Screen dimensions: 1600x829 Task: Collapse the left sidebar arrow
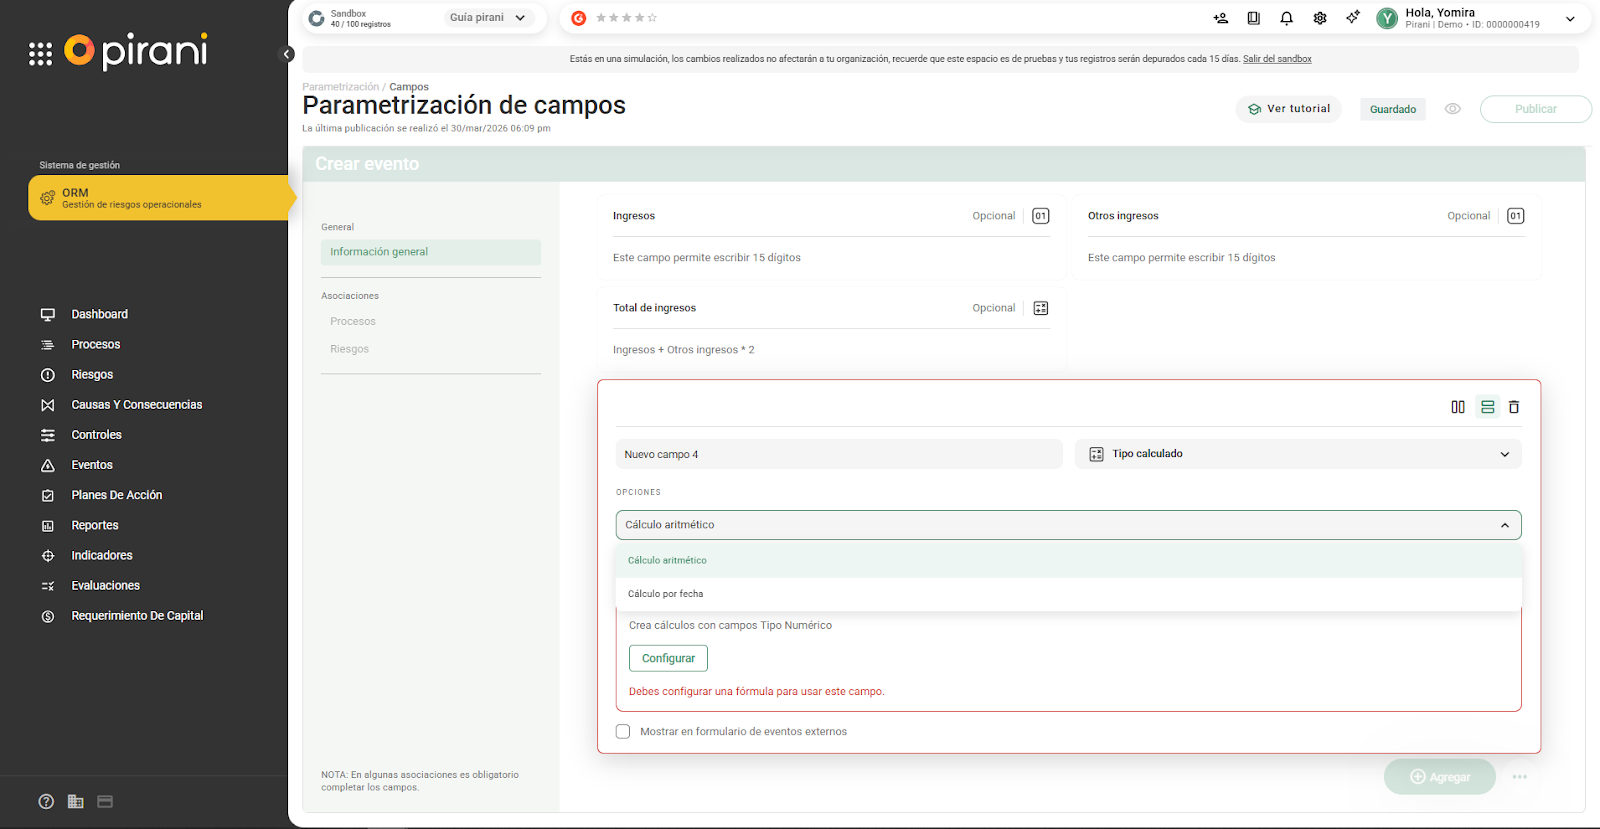coord(287,54)
